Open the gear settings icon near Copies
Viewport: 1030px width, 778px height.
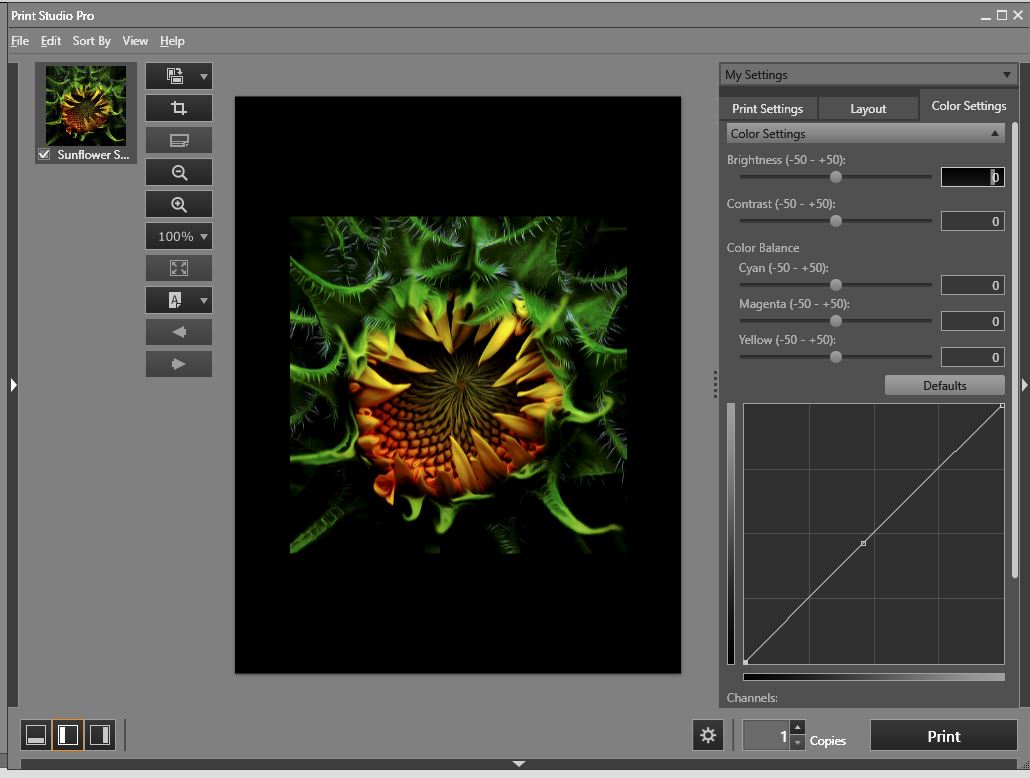pyautogui.click(x=708, y=736)
